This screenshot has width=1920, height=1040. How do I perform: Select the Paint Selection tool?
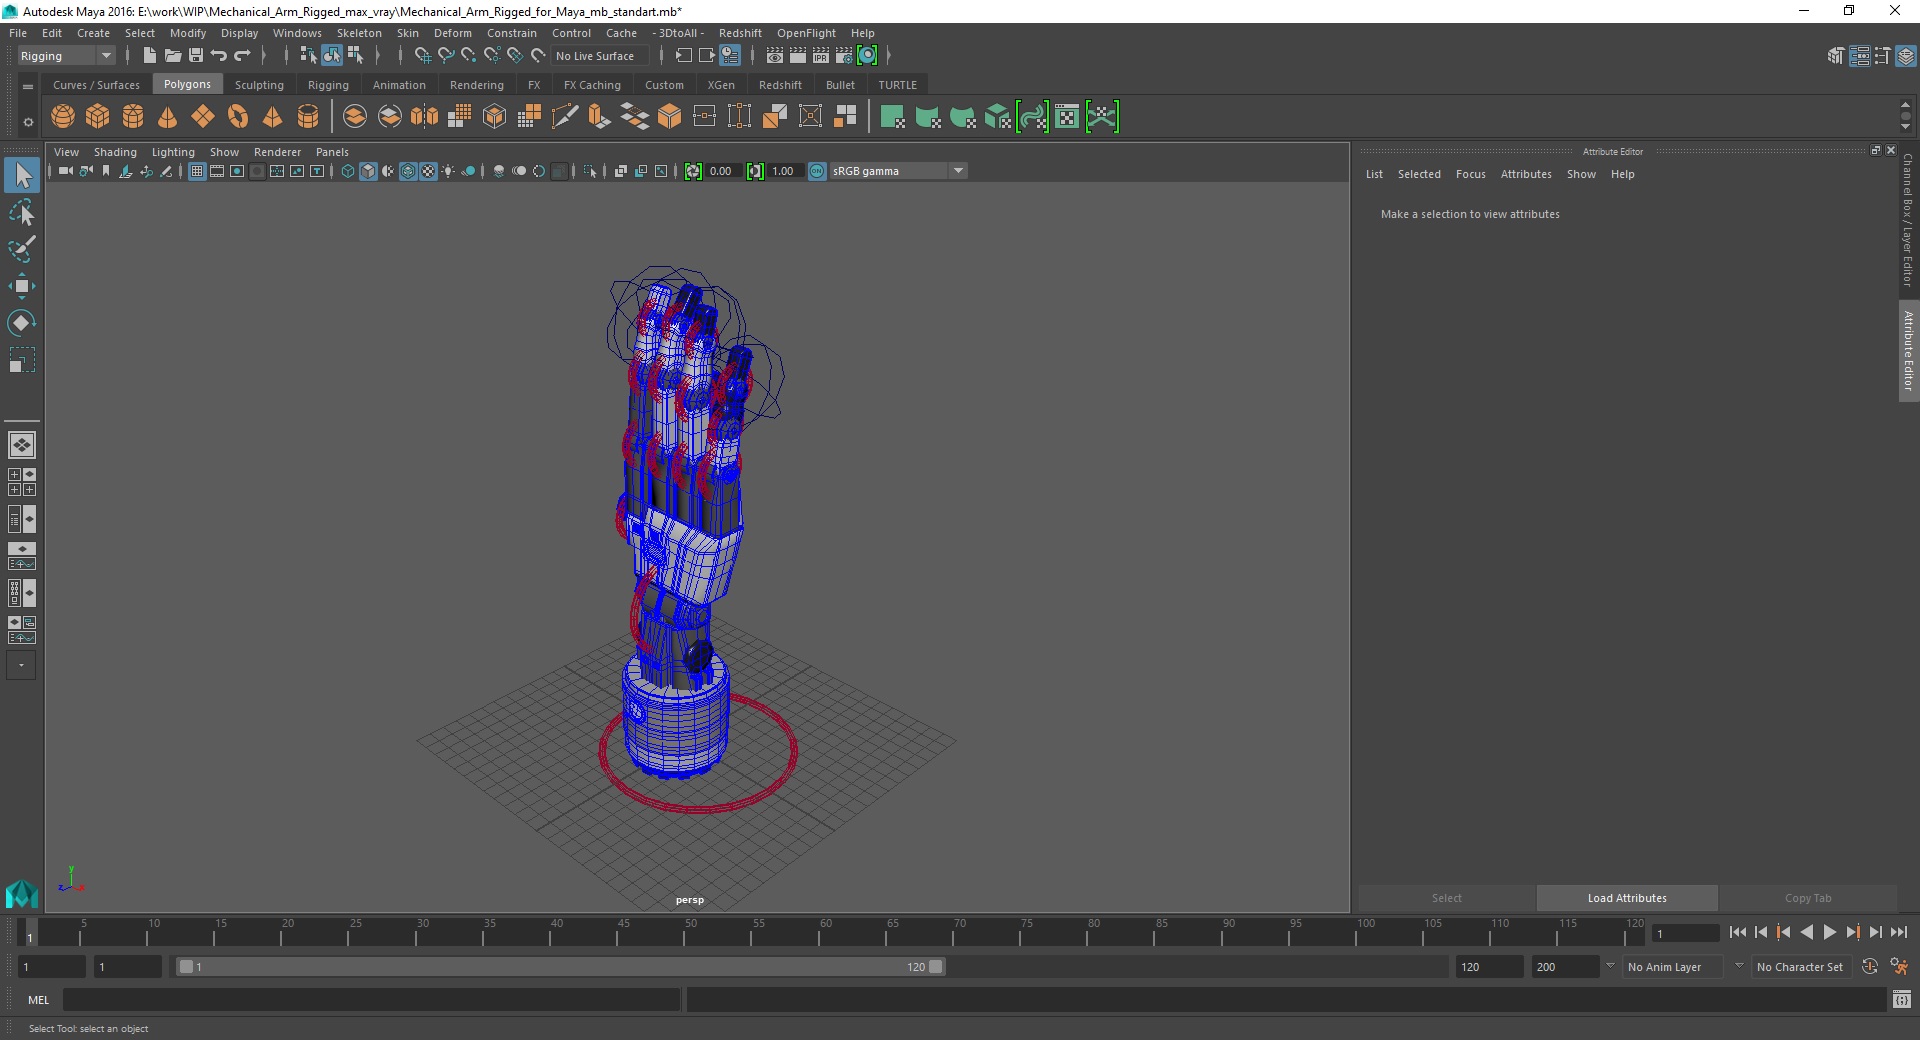click(21, 249)
